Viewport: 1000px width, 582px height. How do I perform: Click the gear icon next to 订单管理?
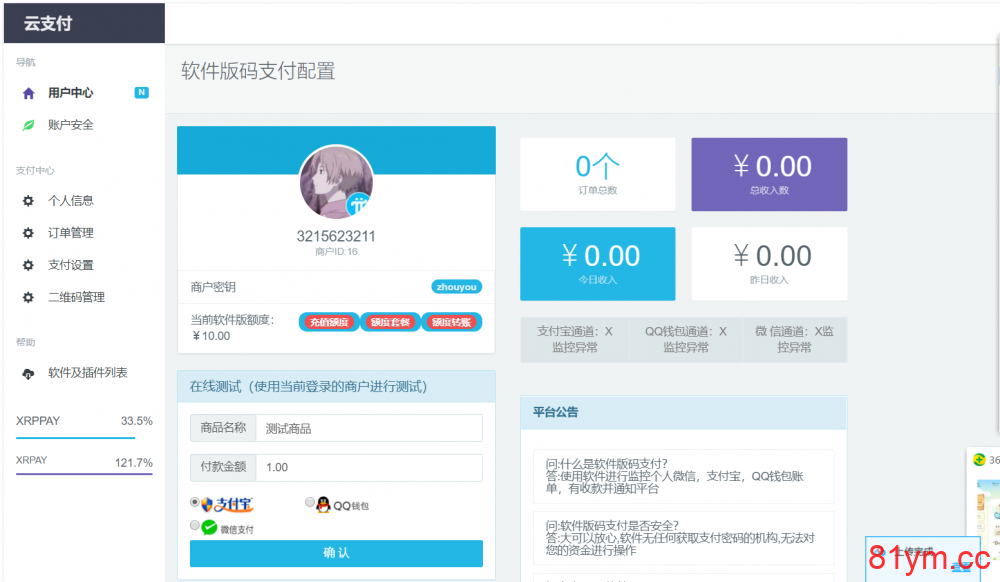(x=28, y=233)
